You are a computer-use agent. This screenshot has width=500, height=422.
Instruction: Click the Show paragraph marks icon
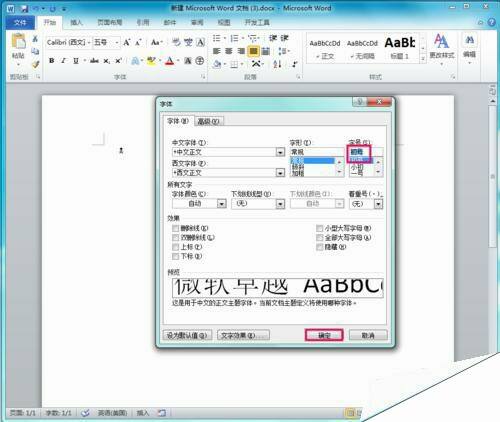tap(294, 64)
